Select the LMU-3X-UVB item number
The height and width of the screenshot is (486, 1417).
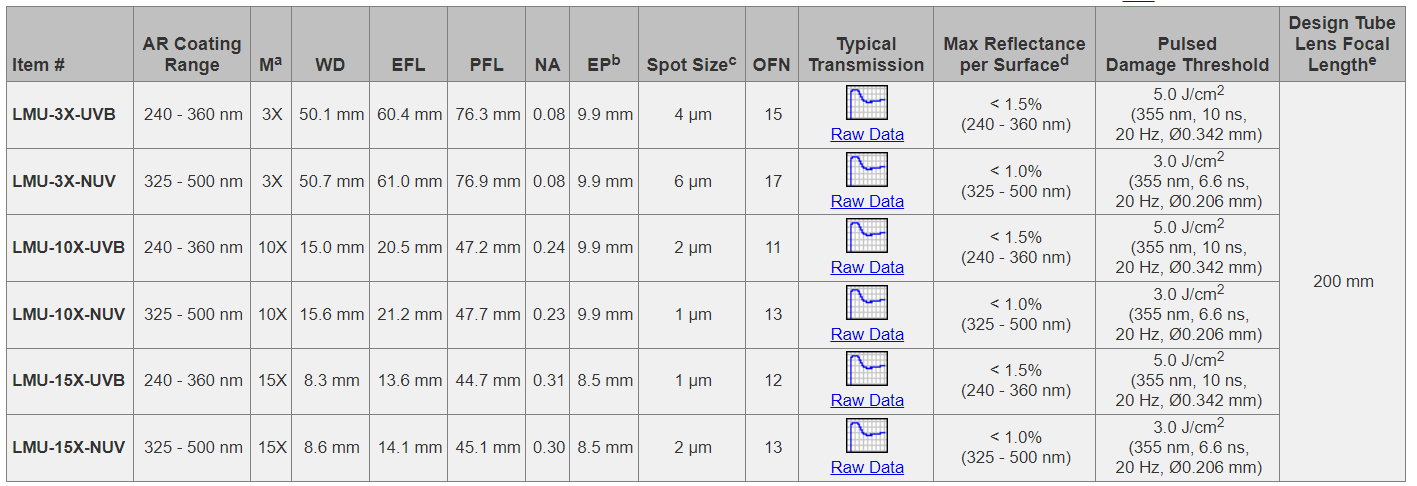click(x=64, y=114)
